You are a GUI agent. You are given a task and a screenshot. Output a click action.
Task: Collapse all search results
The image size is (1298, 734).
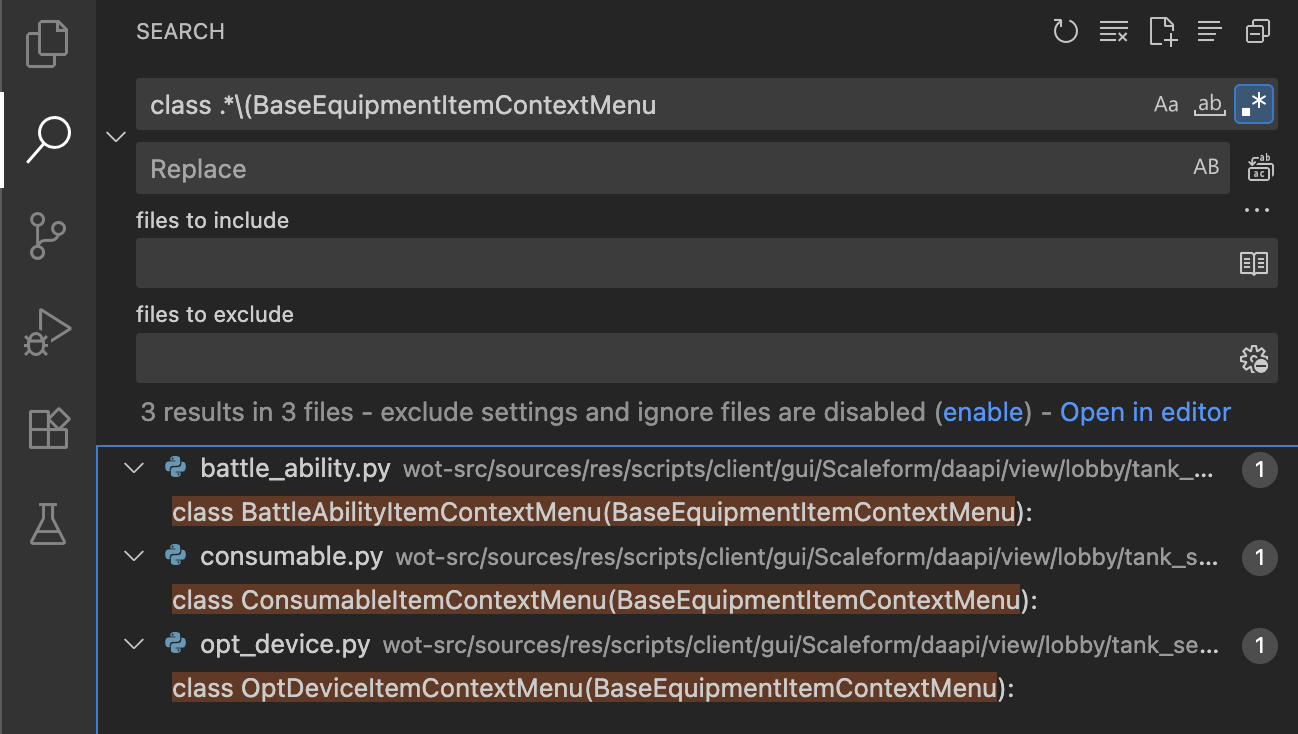(1257, 32)
